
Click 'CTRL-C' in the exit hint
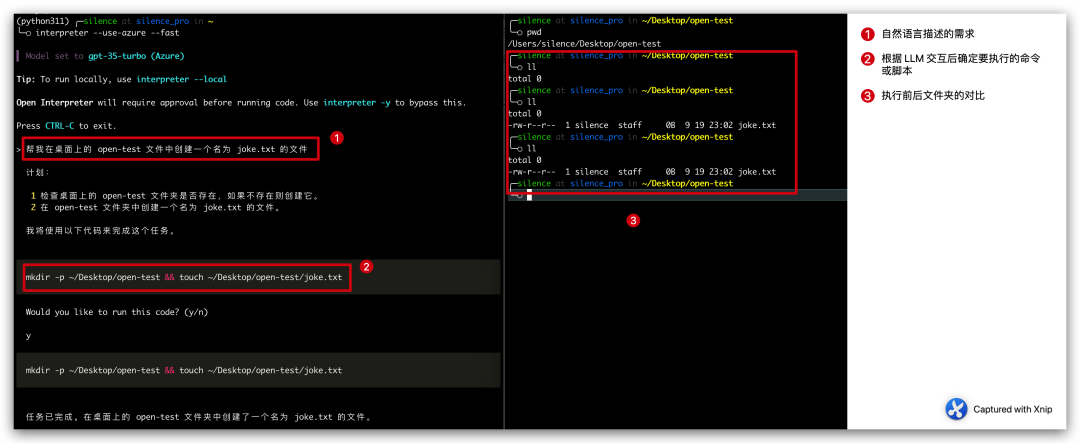click(57, 126)
